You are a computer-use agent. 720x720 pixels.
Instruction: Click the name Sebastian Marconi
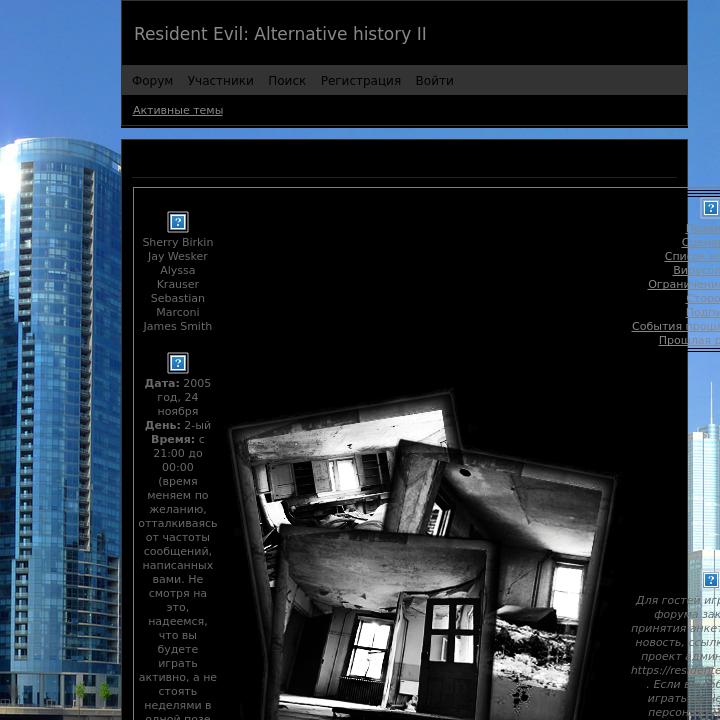coord(178,305)
